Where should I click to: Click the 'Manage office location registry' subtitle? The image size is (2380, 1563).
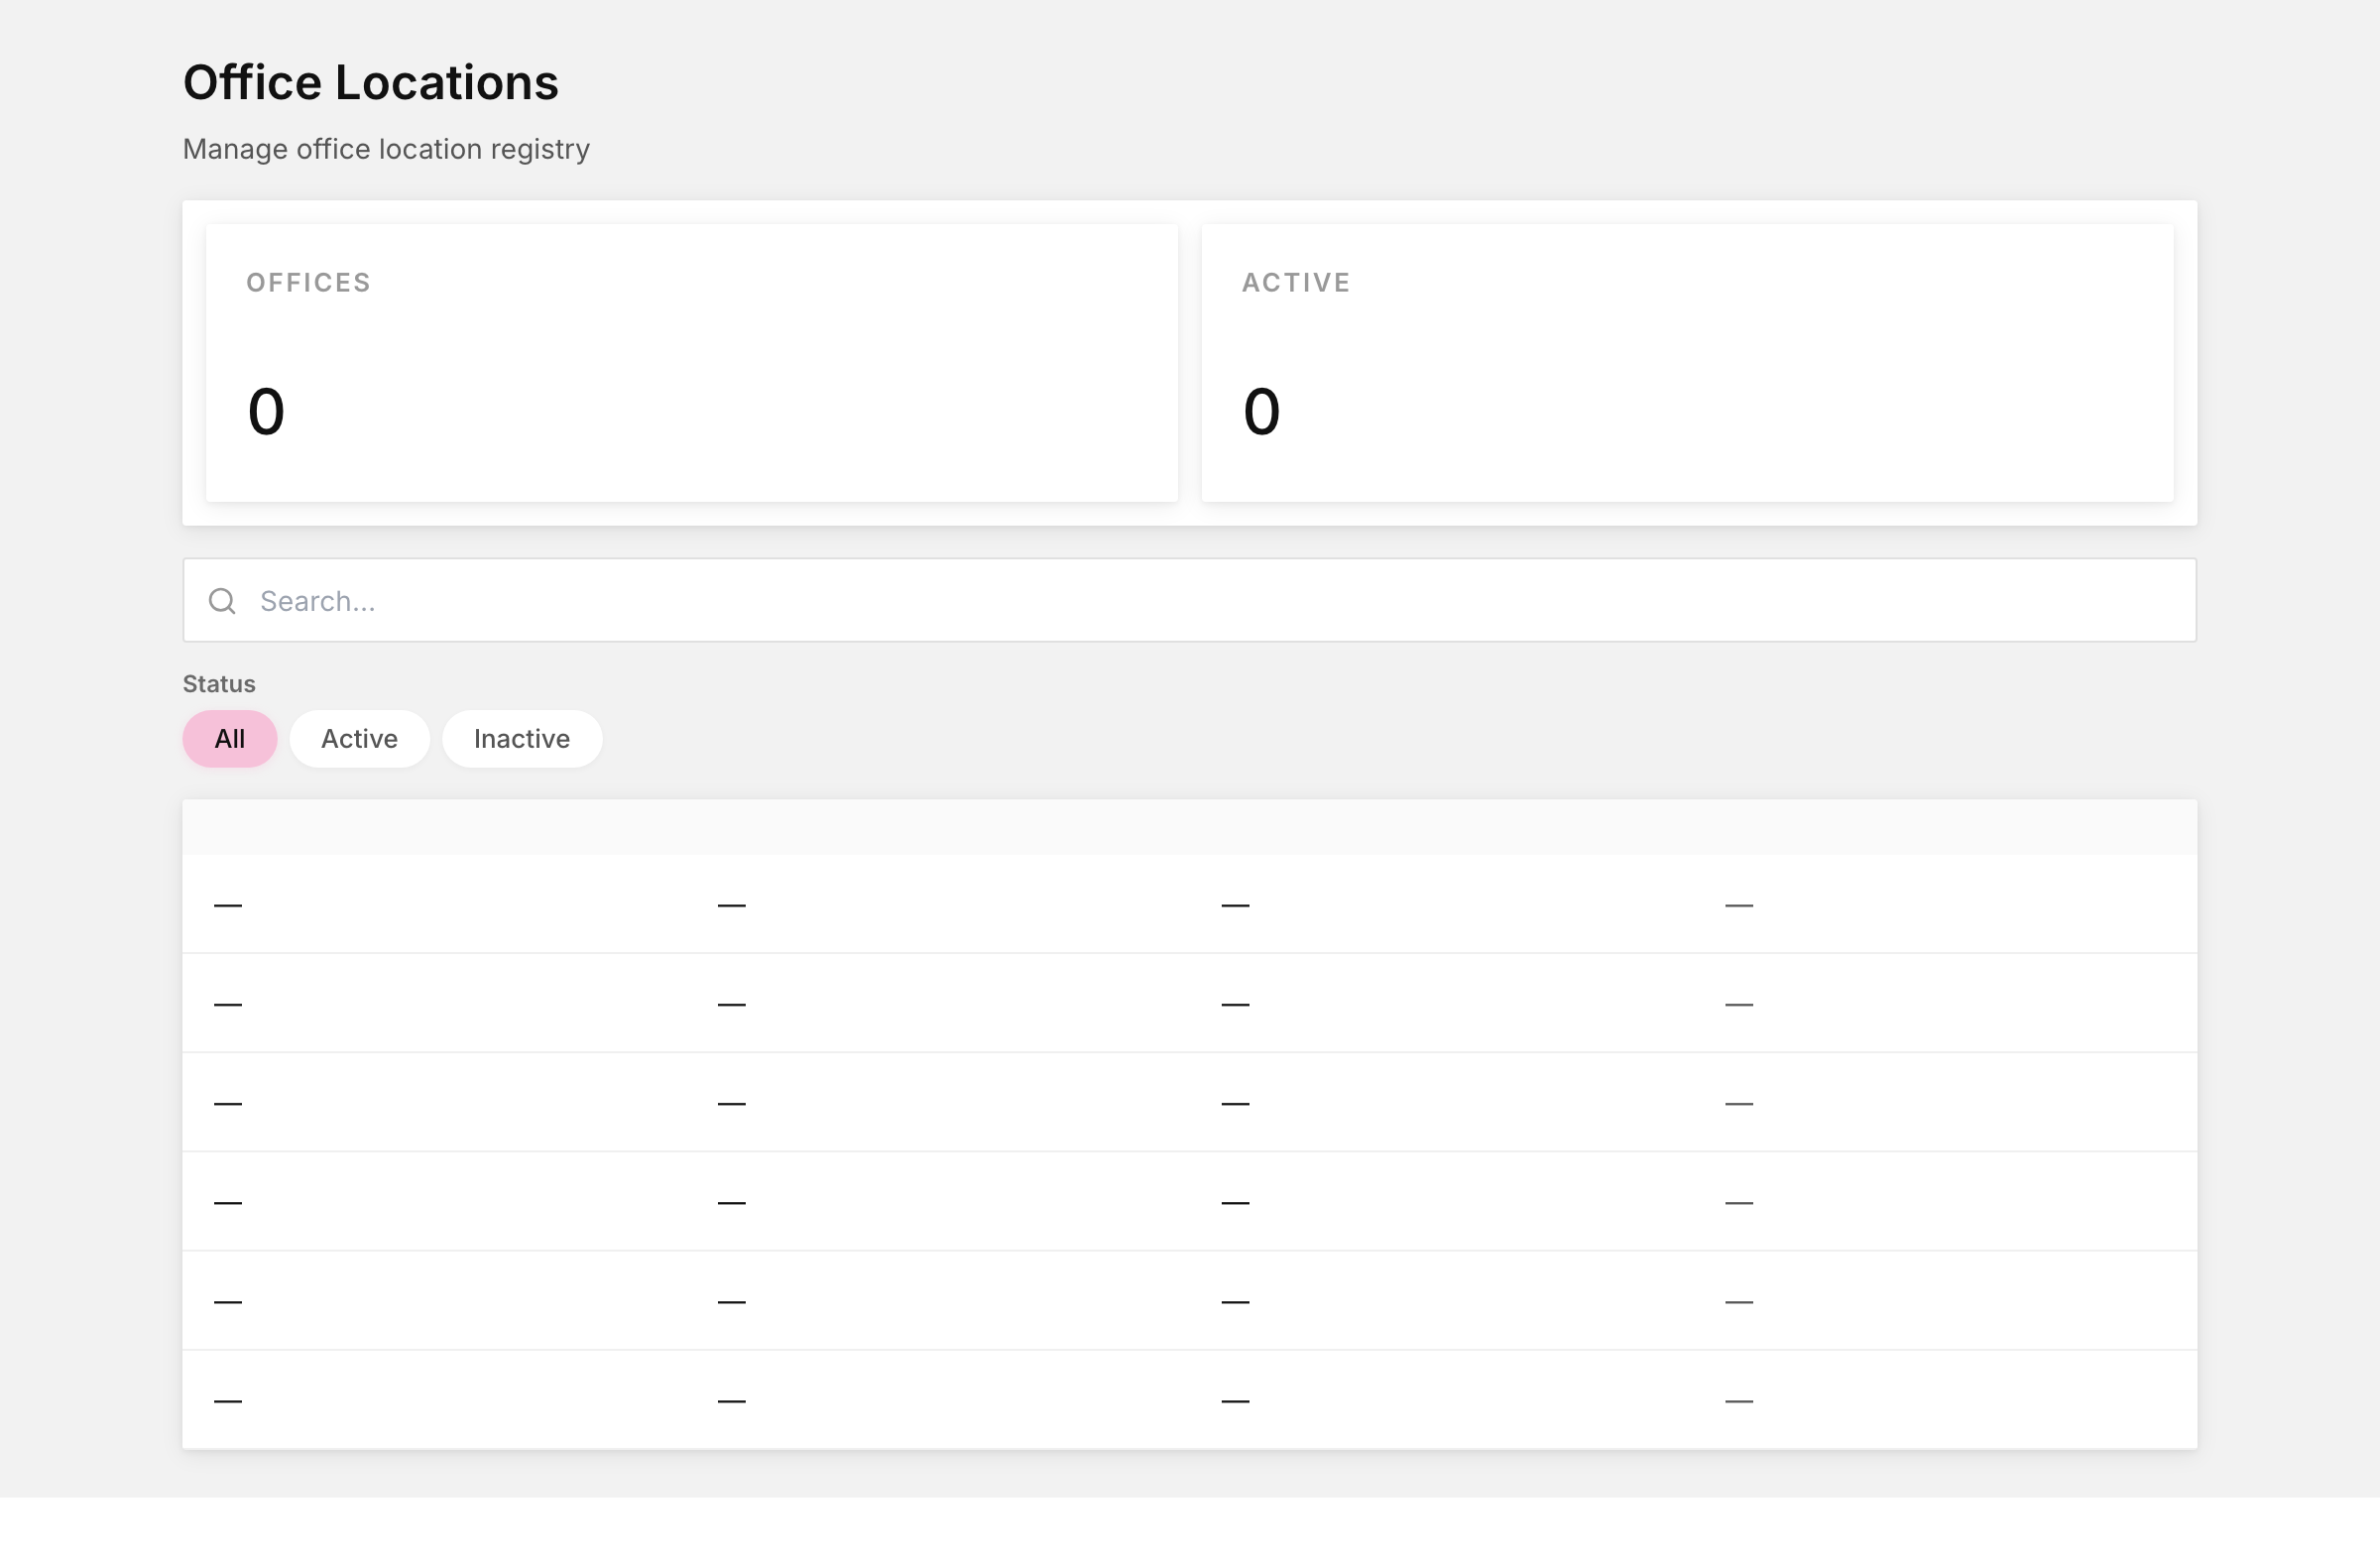click(x=386, y=149)
